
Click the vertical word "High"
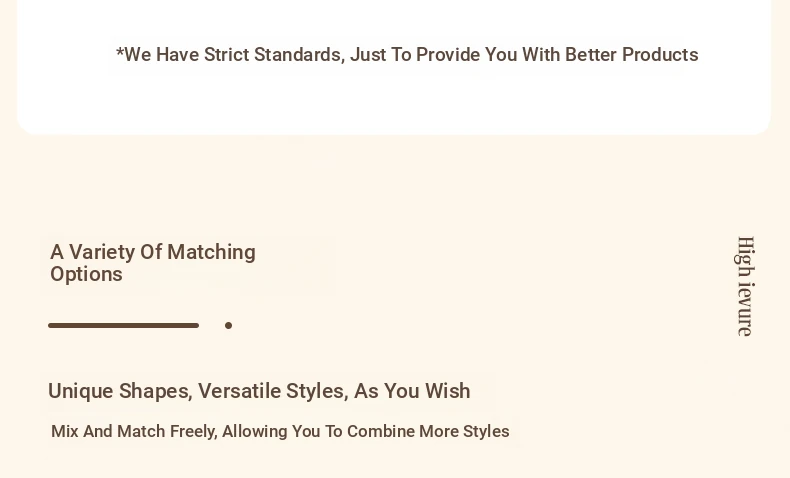745,257
